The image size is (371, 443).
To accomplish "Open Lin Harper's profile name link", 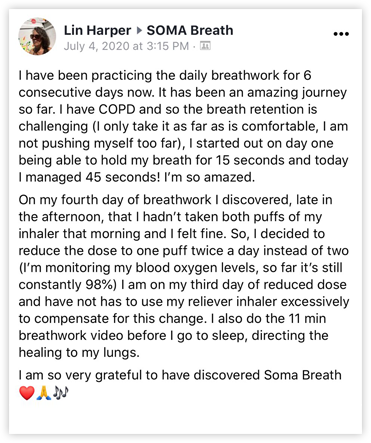I will 97,30.
